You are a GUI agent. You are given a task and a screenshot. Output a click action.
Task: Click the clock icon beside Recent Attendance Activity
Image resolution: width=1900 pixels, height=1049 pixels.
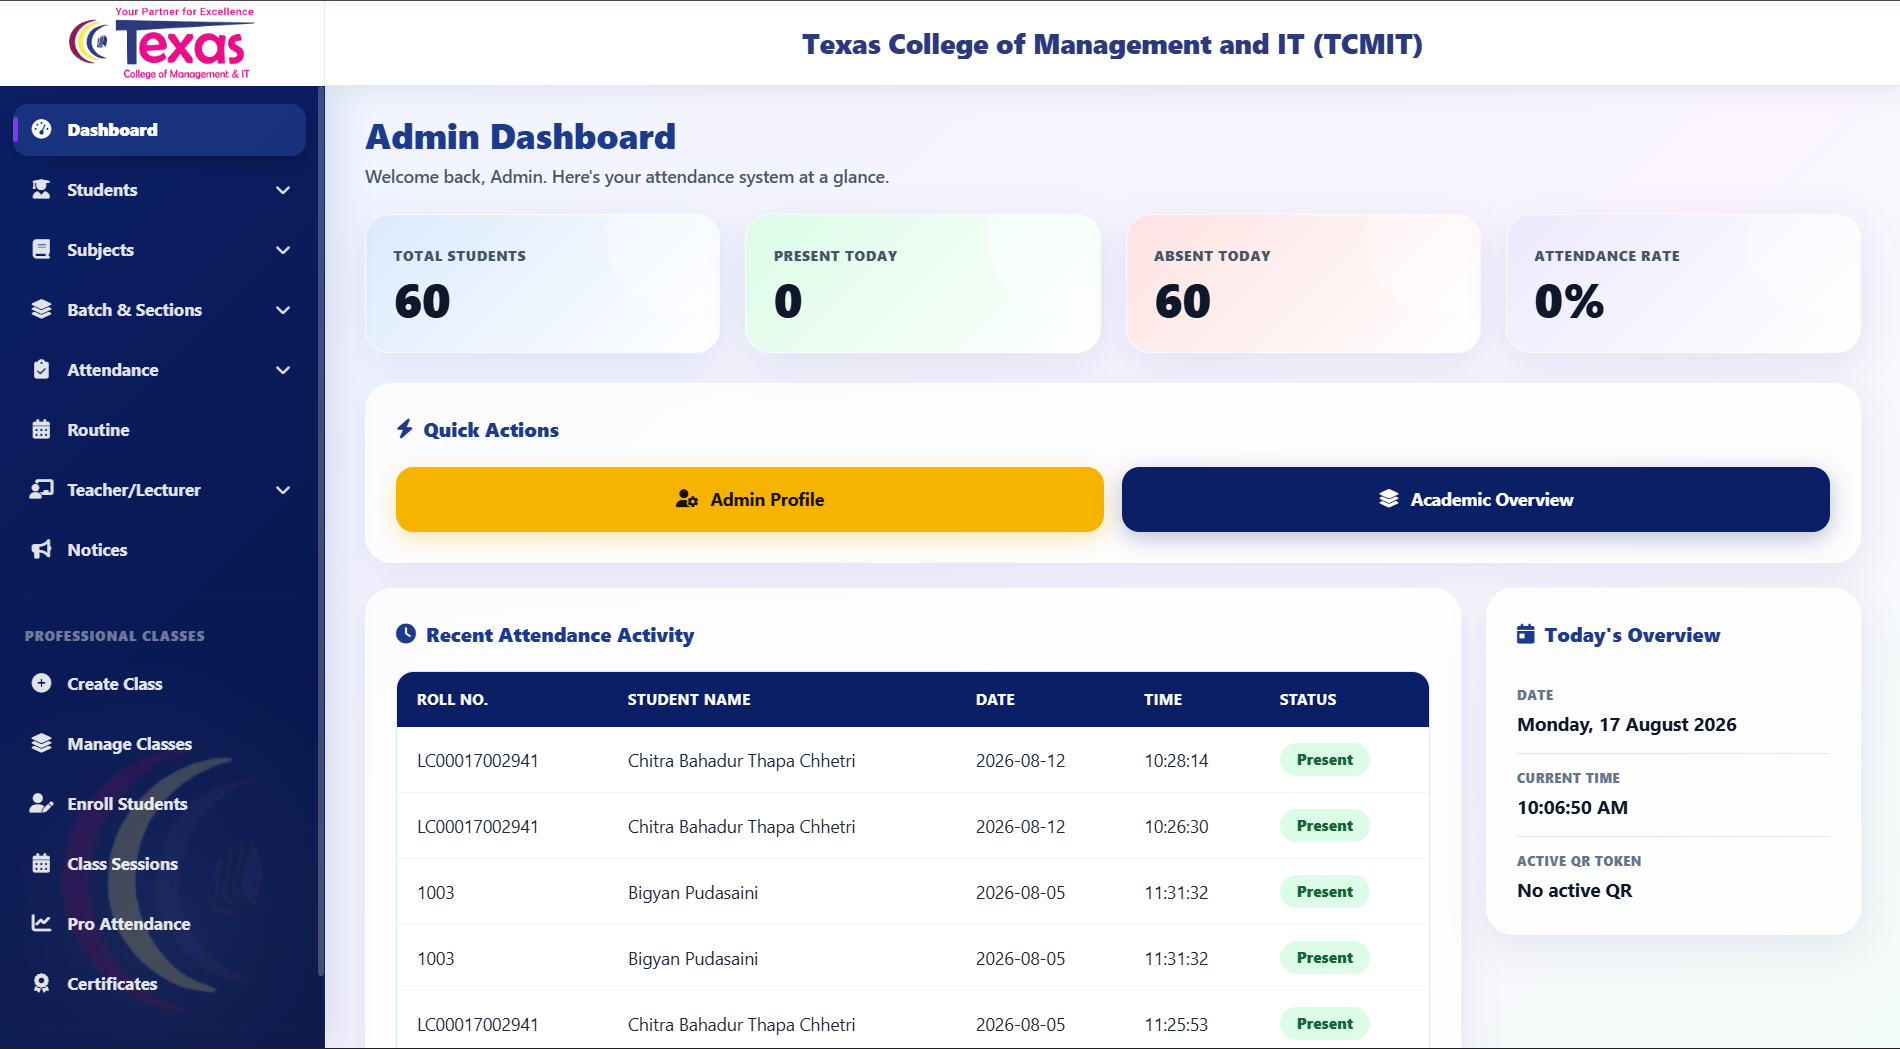pos(406,634)
